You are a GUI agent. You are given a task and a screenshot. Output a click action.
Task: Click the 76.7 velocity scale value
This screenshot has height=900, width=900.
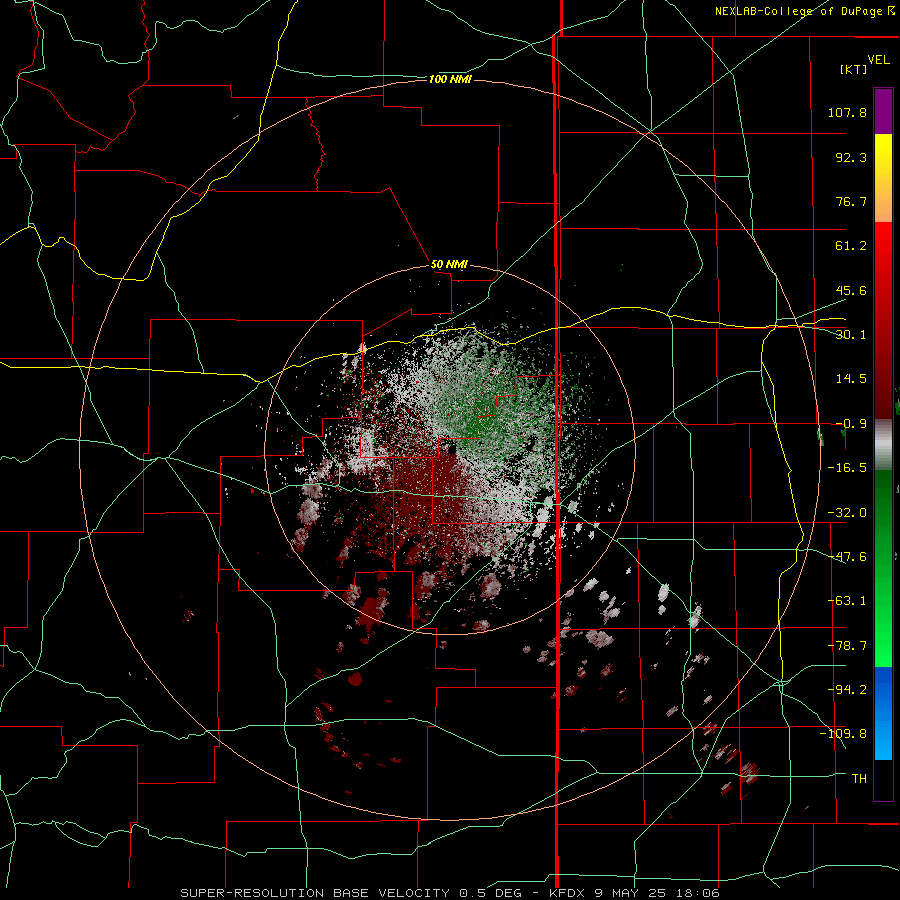tap(851, 201)
